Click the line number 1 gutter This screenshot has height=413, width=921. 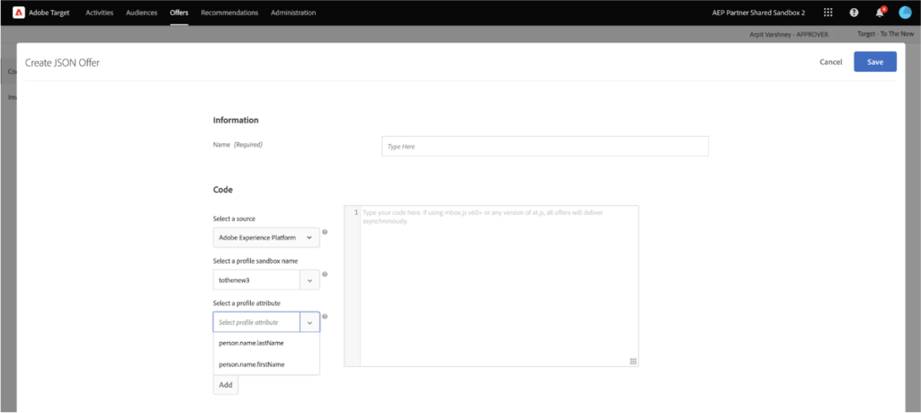click(x=356, y=213)
